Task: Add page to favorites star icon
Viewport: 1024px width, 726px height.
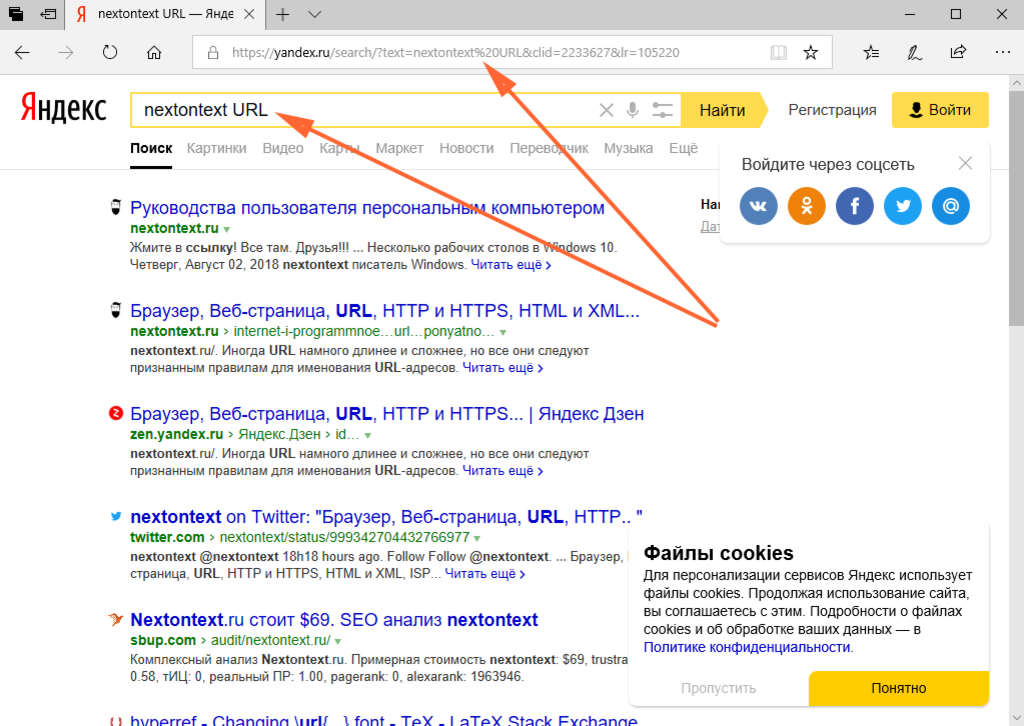Action: (x=810, y=52)
